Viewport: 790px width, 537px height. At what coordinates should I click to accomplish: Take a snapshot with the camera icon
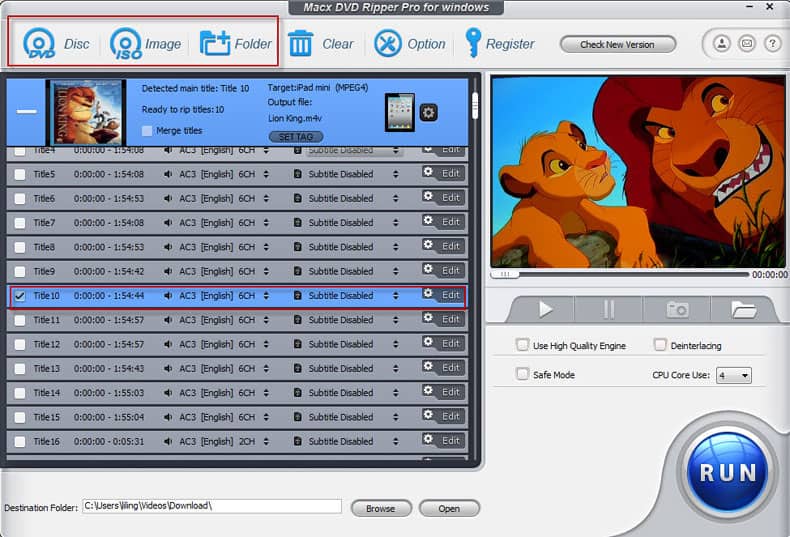677,309
